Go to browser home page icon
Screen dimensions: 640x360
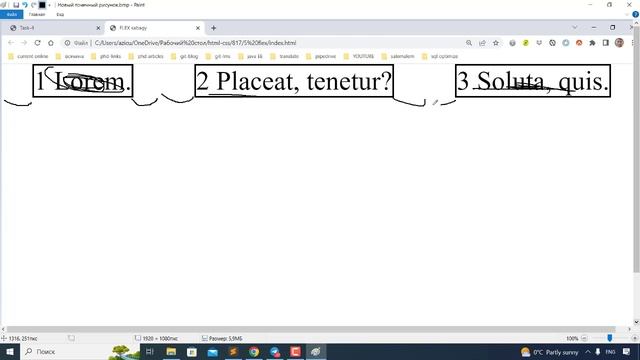(51, 43)
